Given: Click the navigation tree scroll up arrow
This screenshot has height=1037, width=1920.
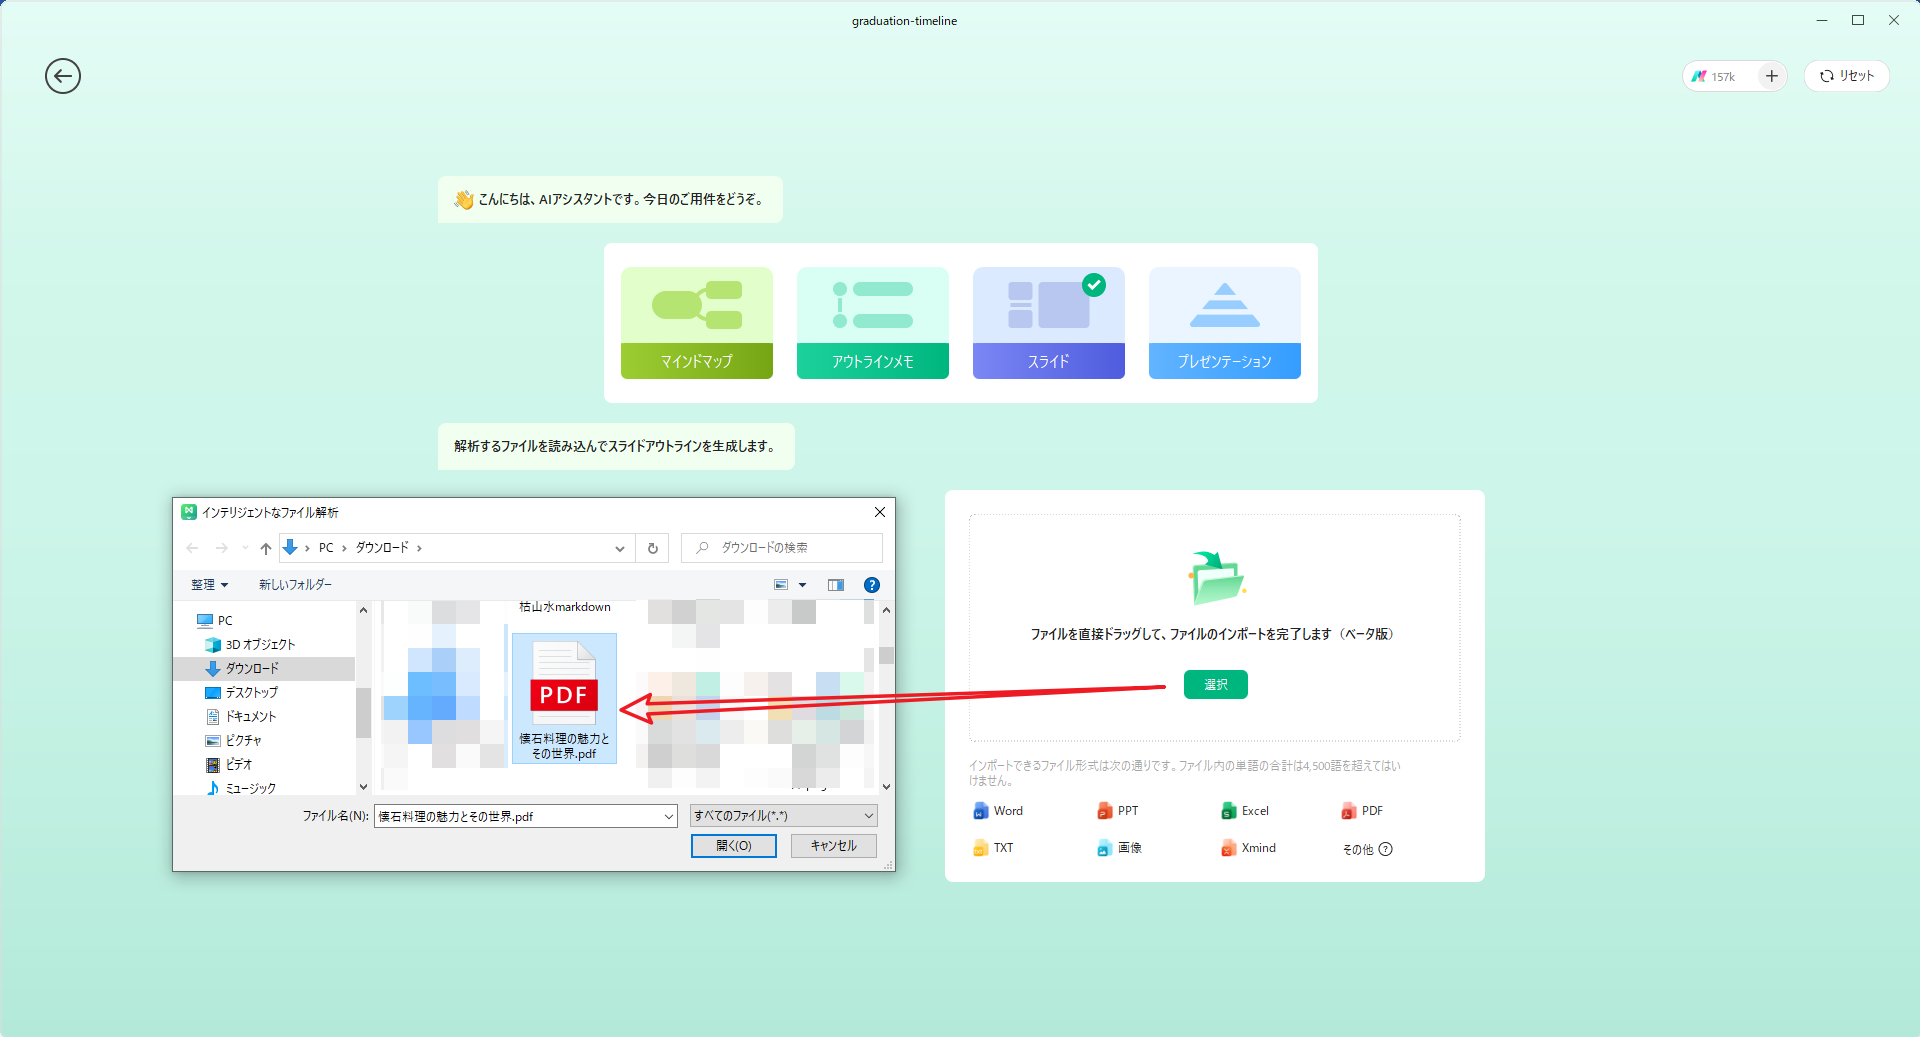Looking at the screenshot, I should (363, 610).
